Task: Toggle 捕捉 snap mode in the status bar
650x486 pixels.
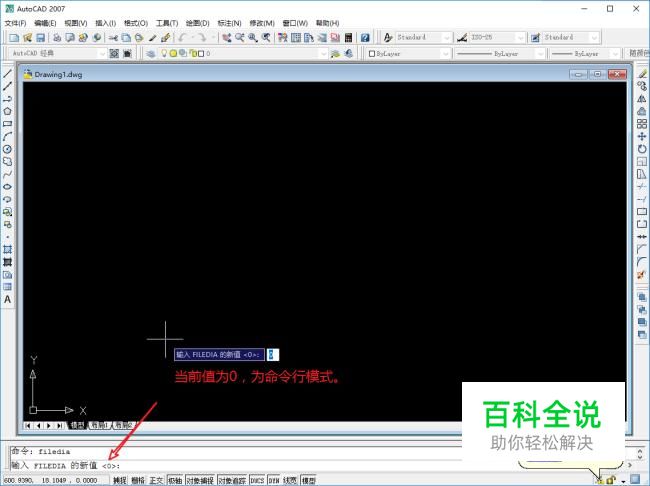Action: click(x=120, y=480)
